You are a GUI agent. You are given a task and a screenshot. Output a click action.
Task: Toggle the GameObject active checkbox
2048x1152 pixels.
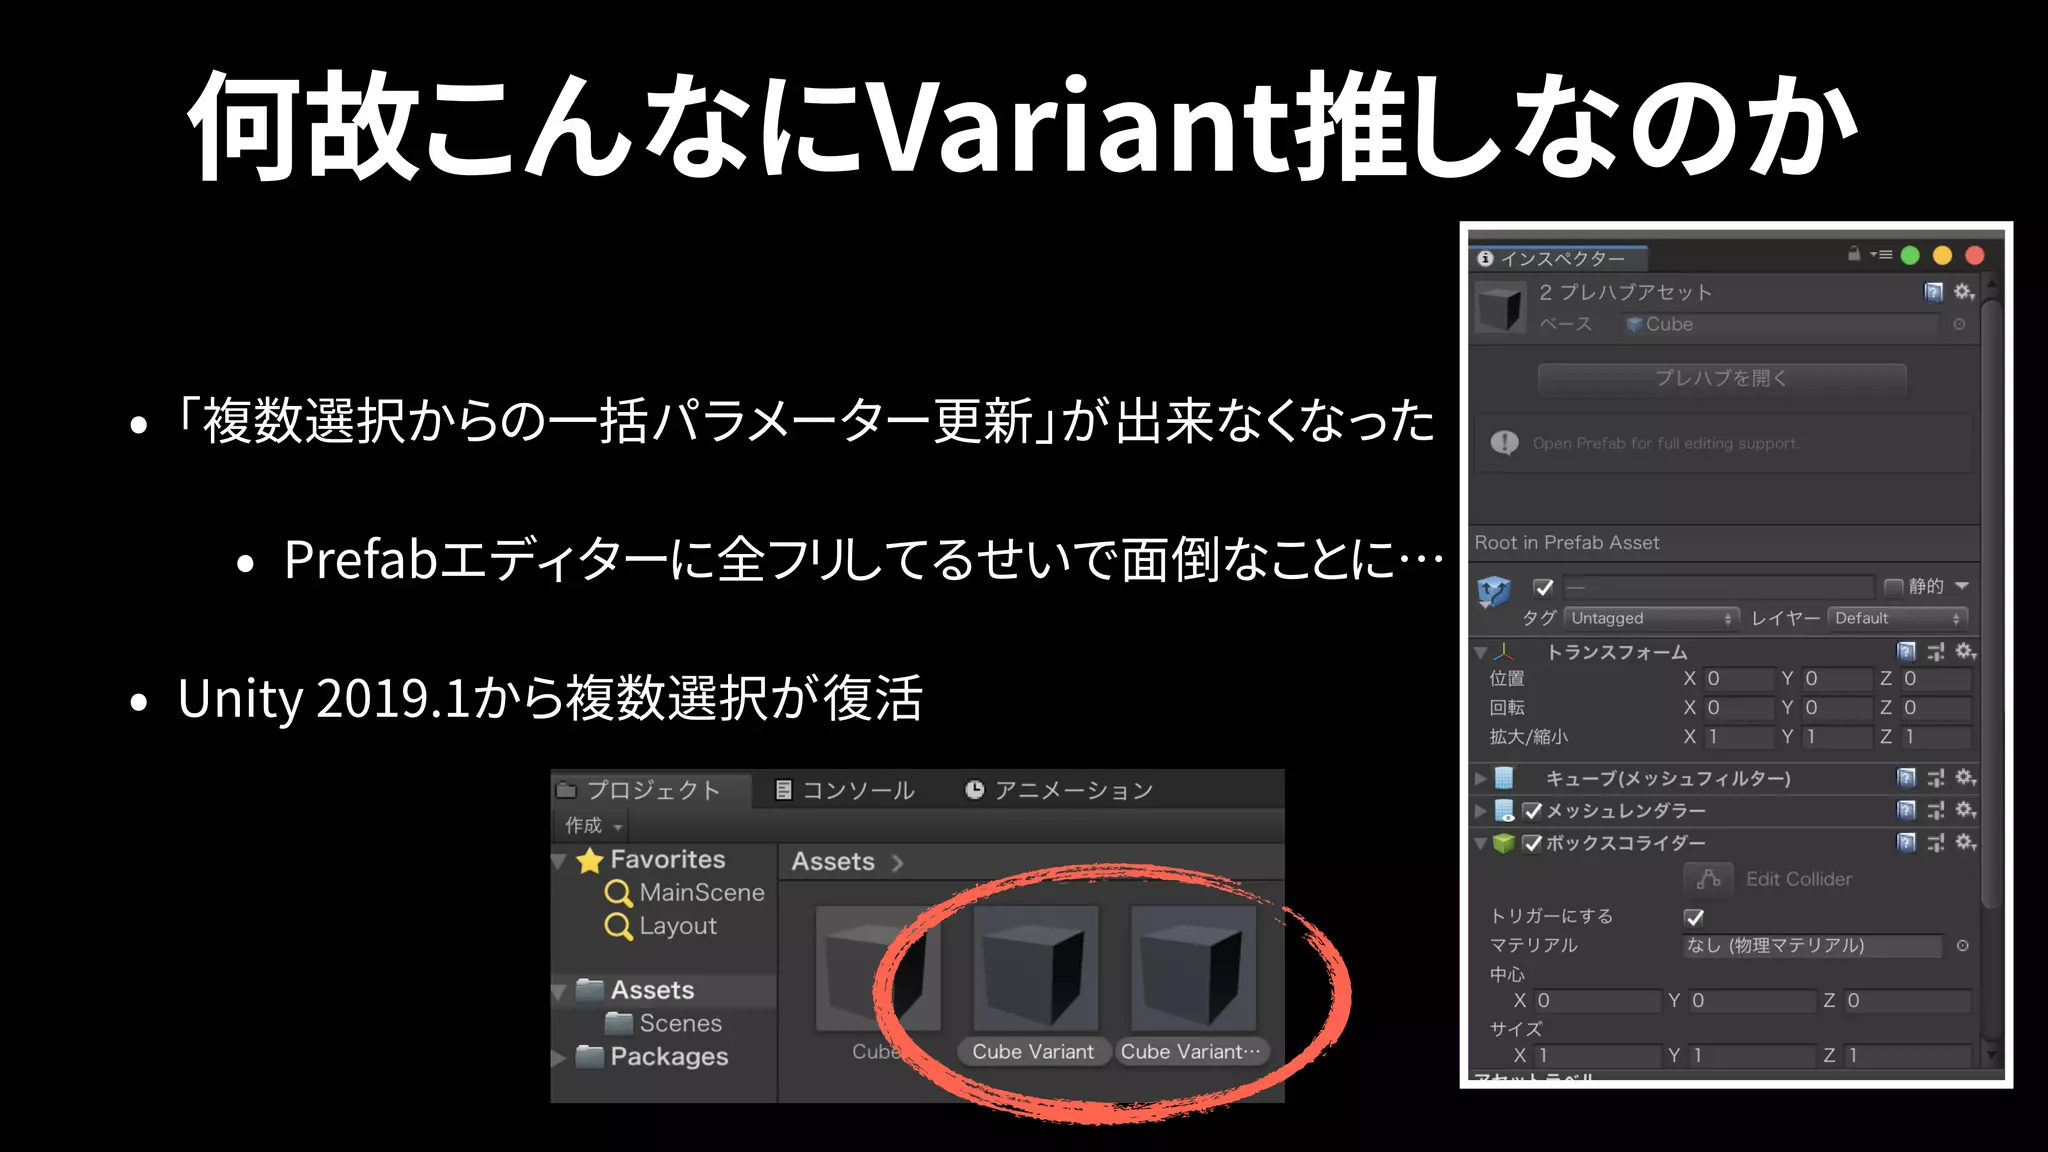click(x=1543, y=587)
